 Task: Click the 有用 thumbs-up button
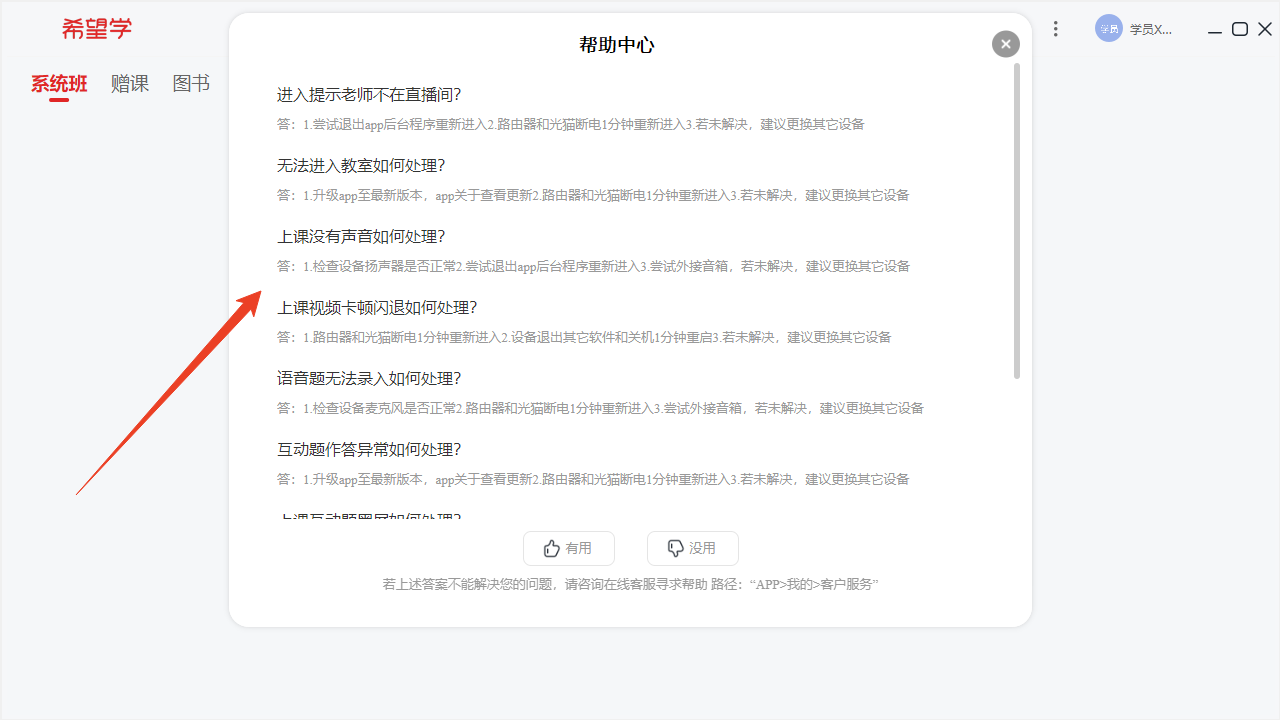(568, 548)
